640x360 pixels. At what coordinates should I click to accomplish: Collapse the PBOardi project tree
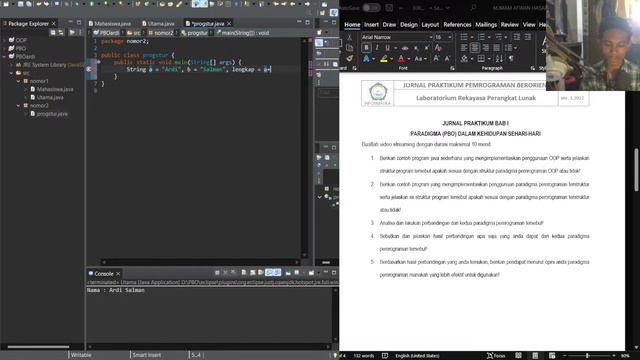(4, 57)
